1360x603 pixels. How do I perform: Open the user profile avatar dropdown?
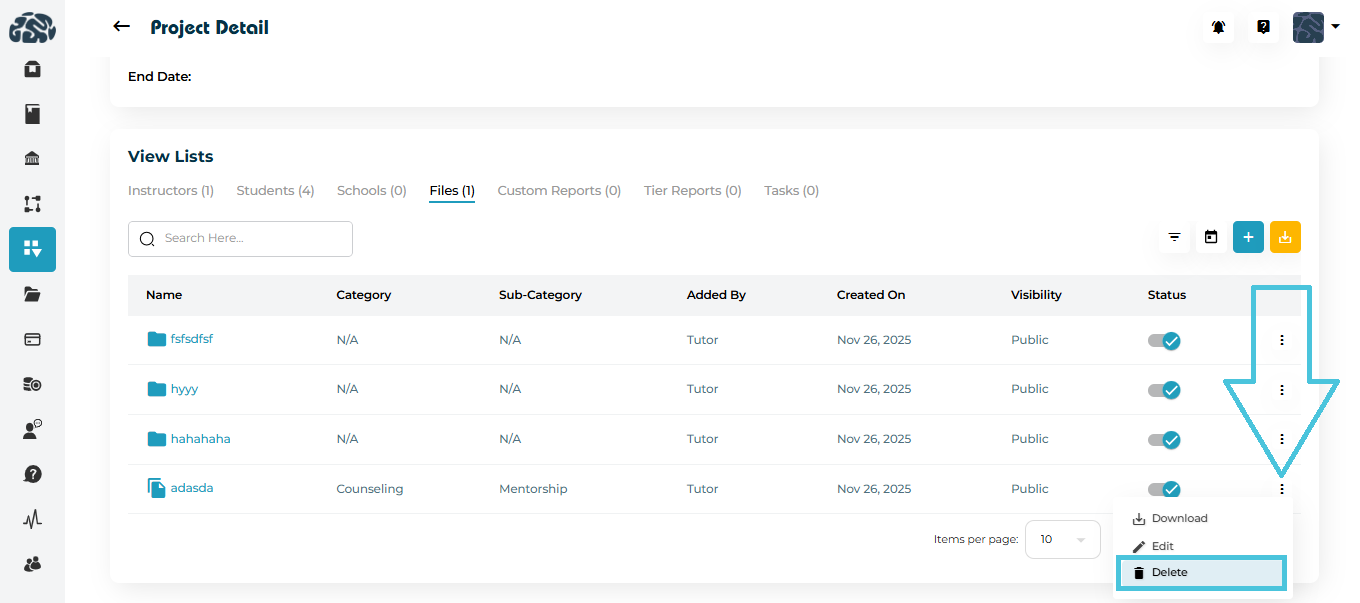click(1315, 27)
